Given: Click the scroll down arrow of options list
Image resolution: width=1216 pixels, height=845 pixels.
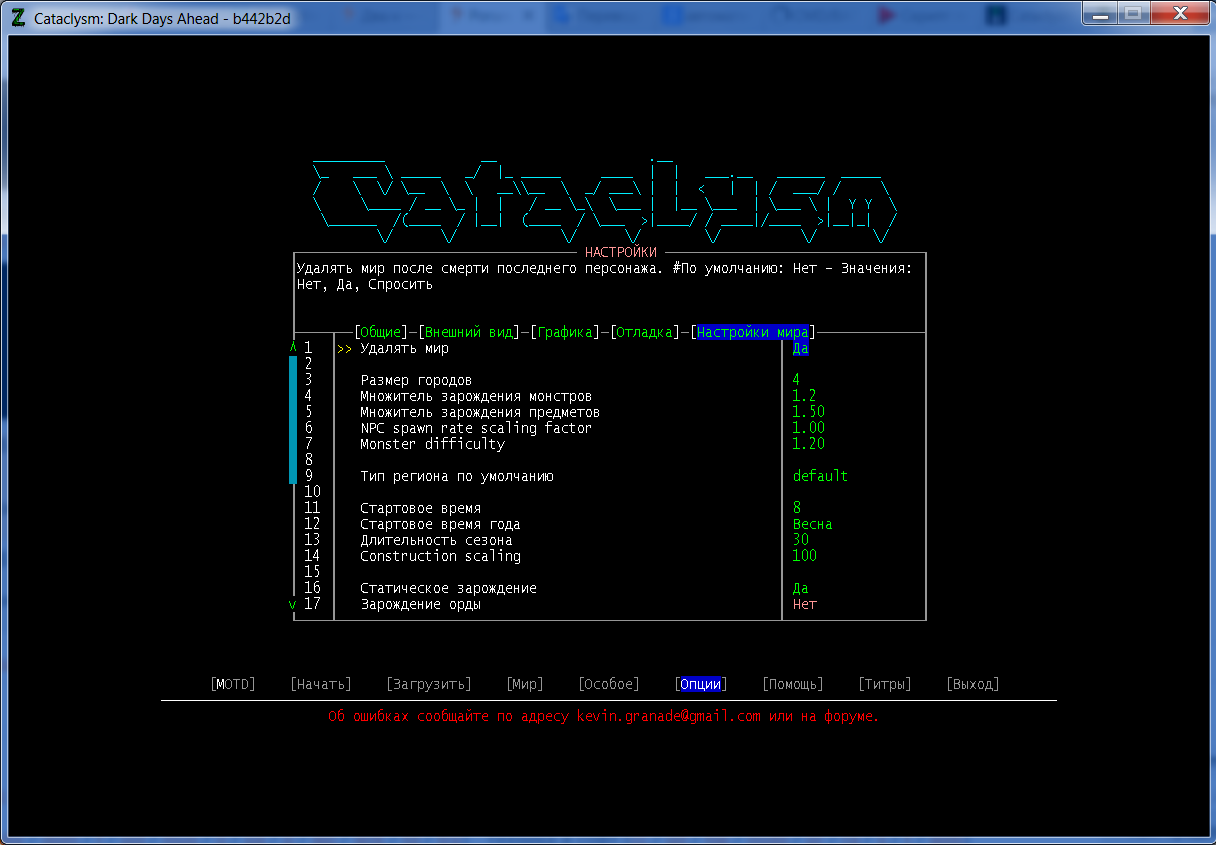Looking at the screenshot, I should [293, 604].
